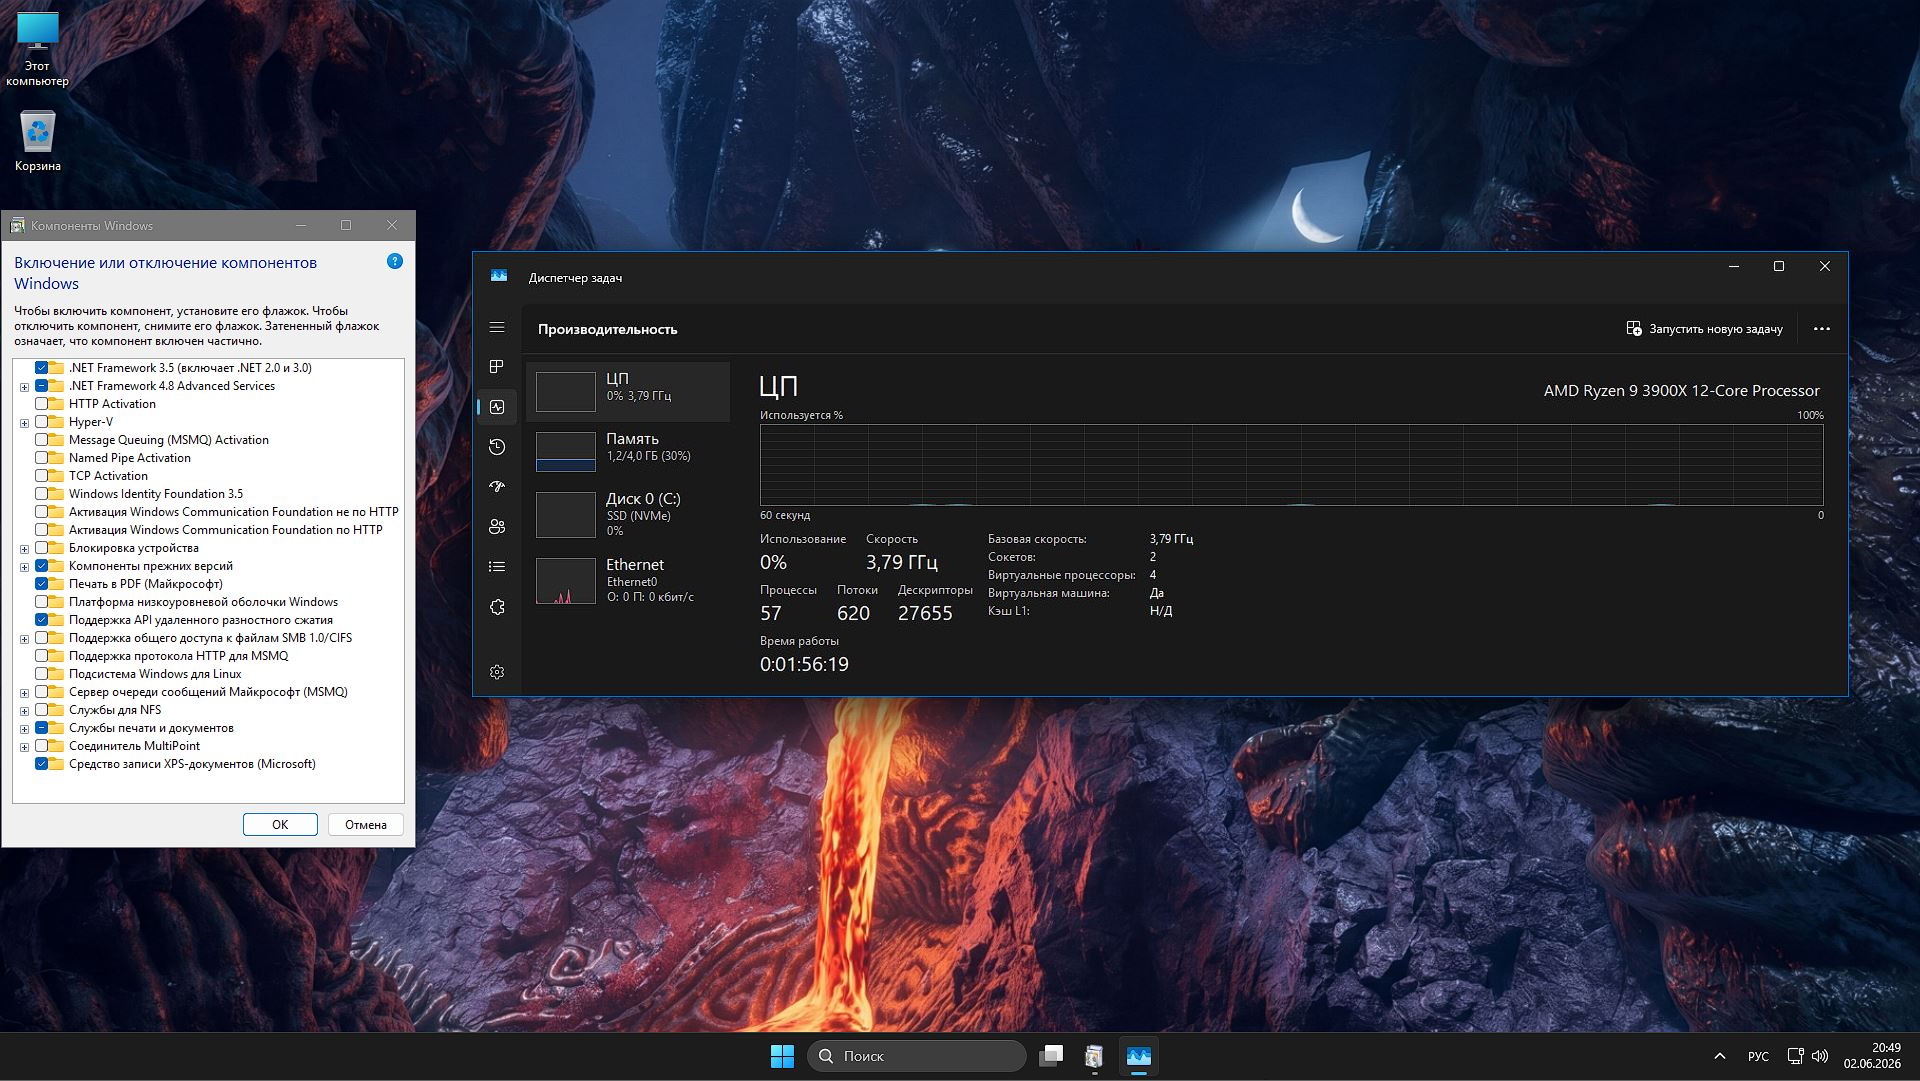
Task: Open Users page in Task Manager sidebar
Action: pyautogui.click(x=497, y=527)
